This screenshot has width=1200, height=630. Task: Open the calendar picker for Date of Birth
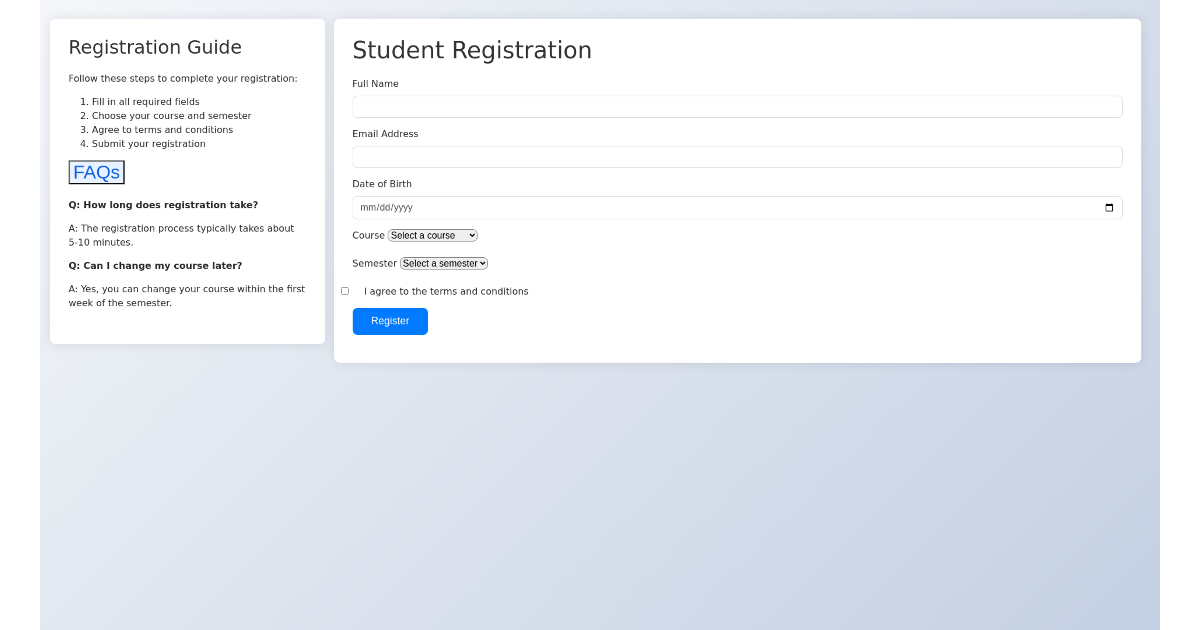click(1110, 207)
